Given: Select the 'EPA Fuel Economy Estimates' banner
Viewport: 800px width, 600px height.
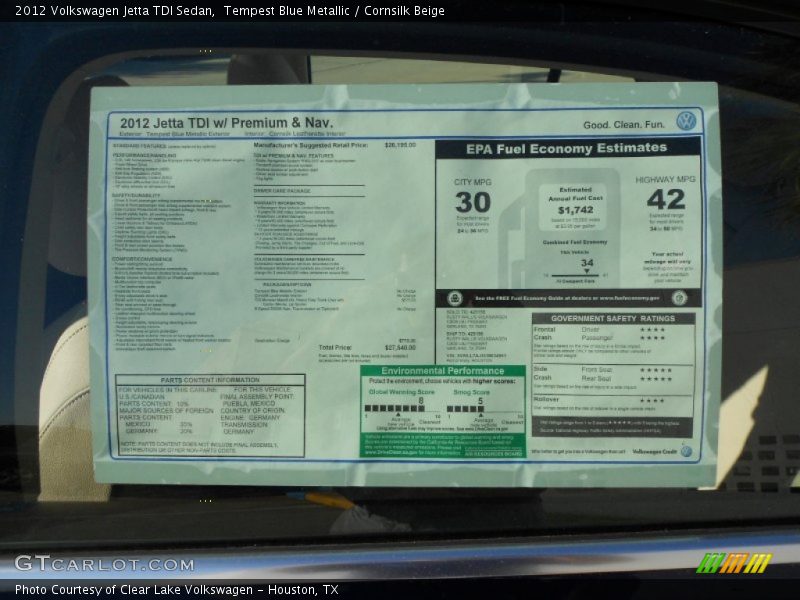Looking at the screenshot, I should tap(567, 148).
